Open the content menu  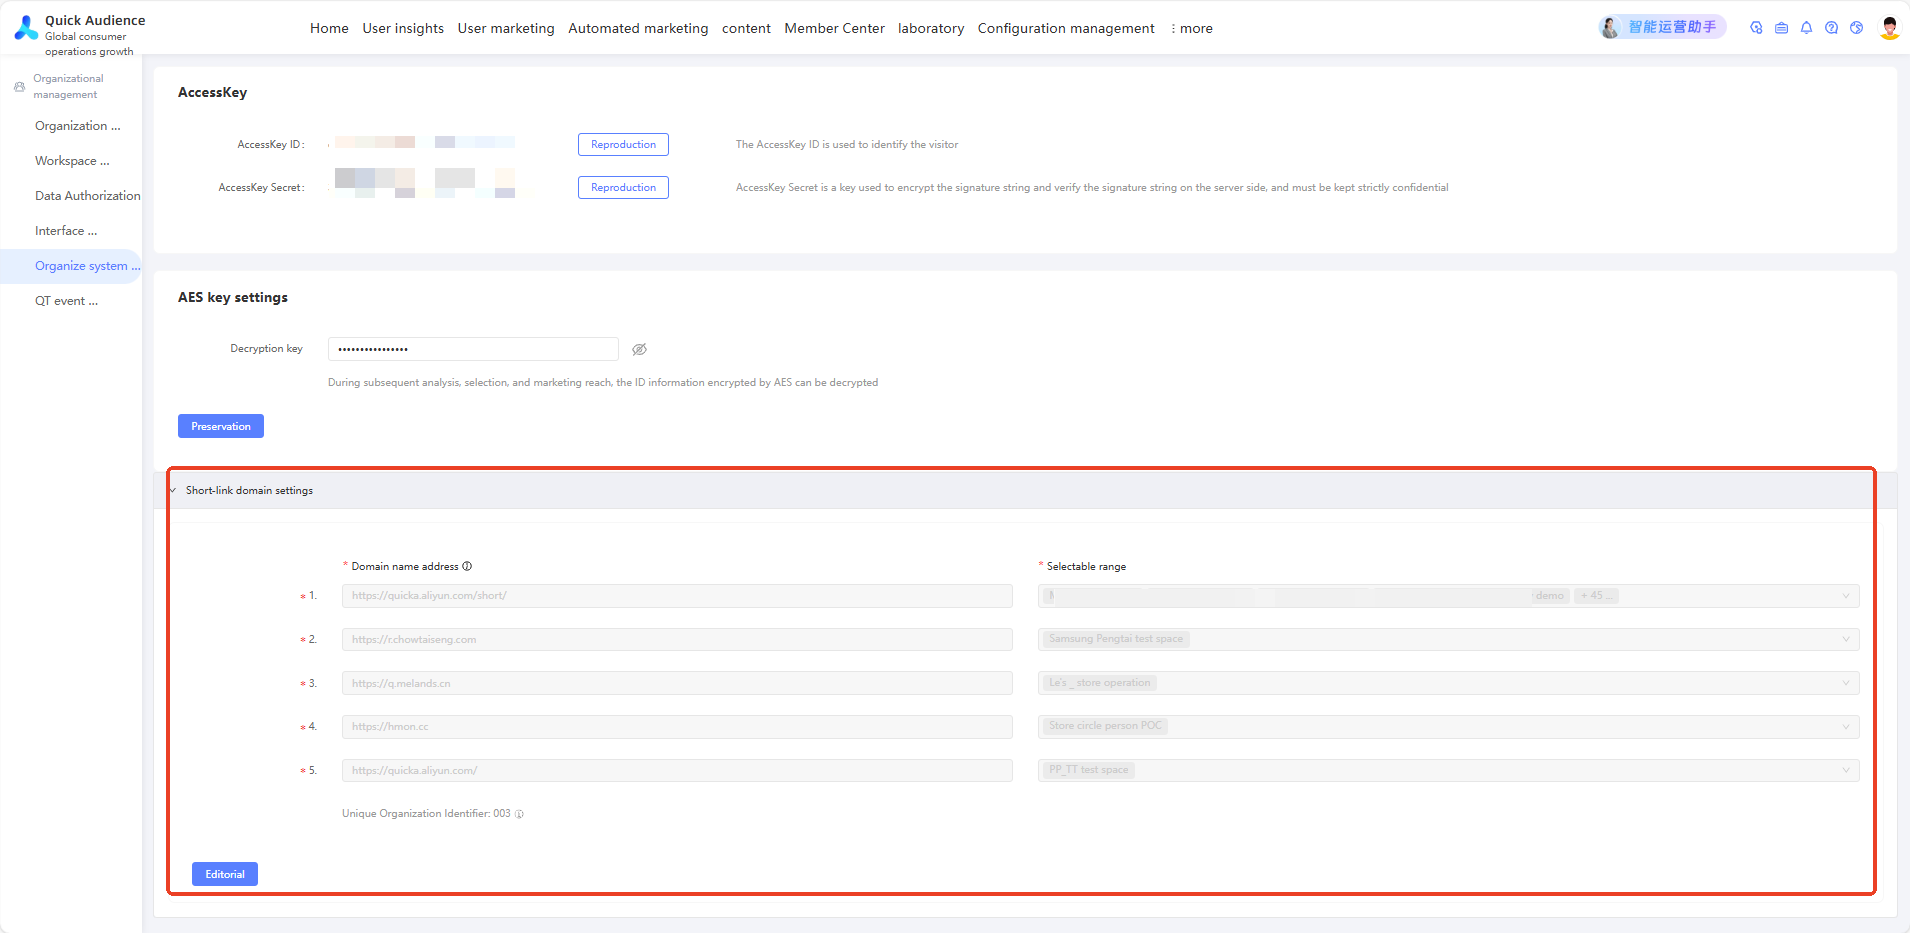(746, 28)
